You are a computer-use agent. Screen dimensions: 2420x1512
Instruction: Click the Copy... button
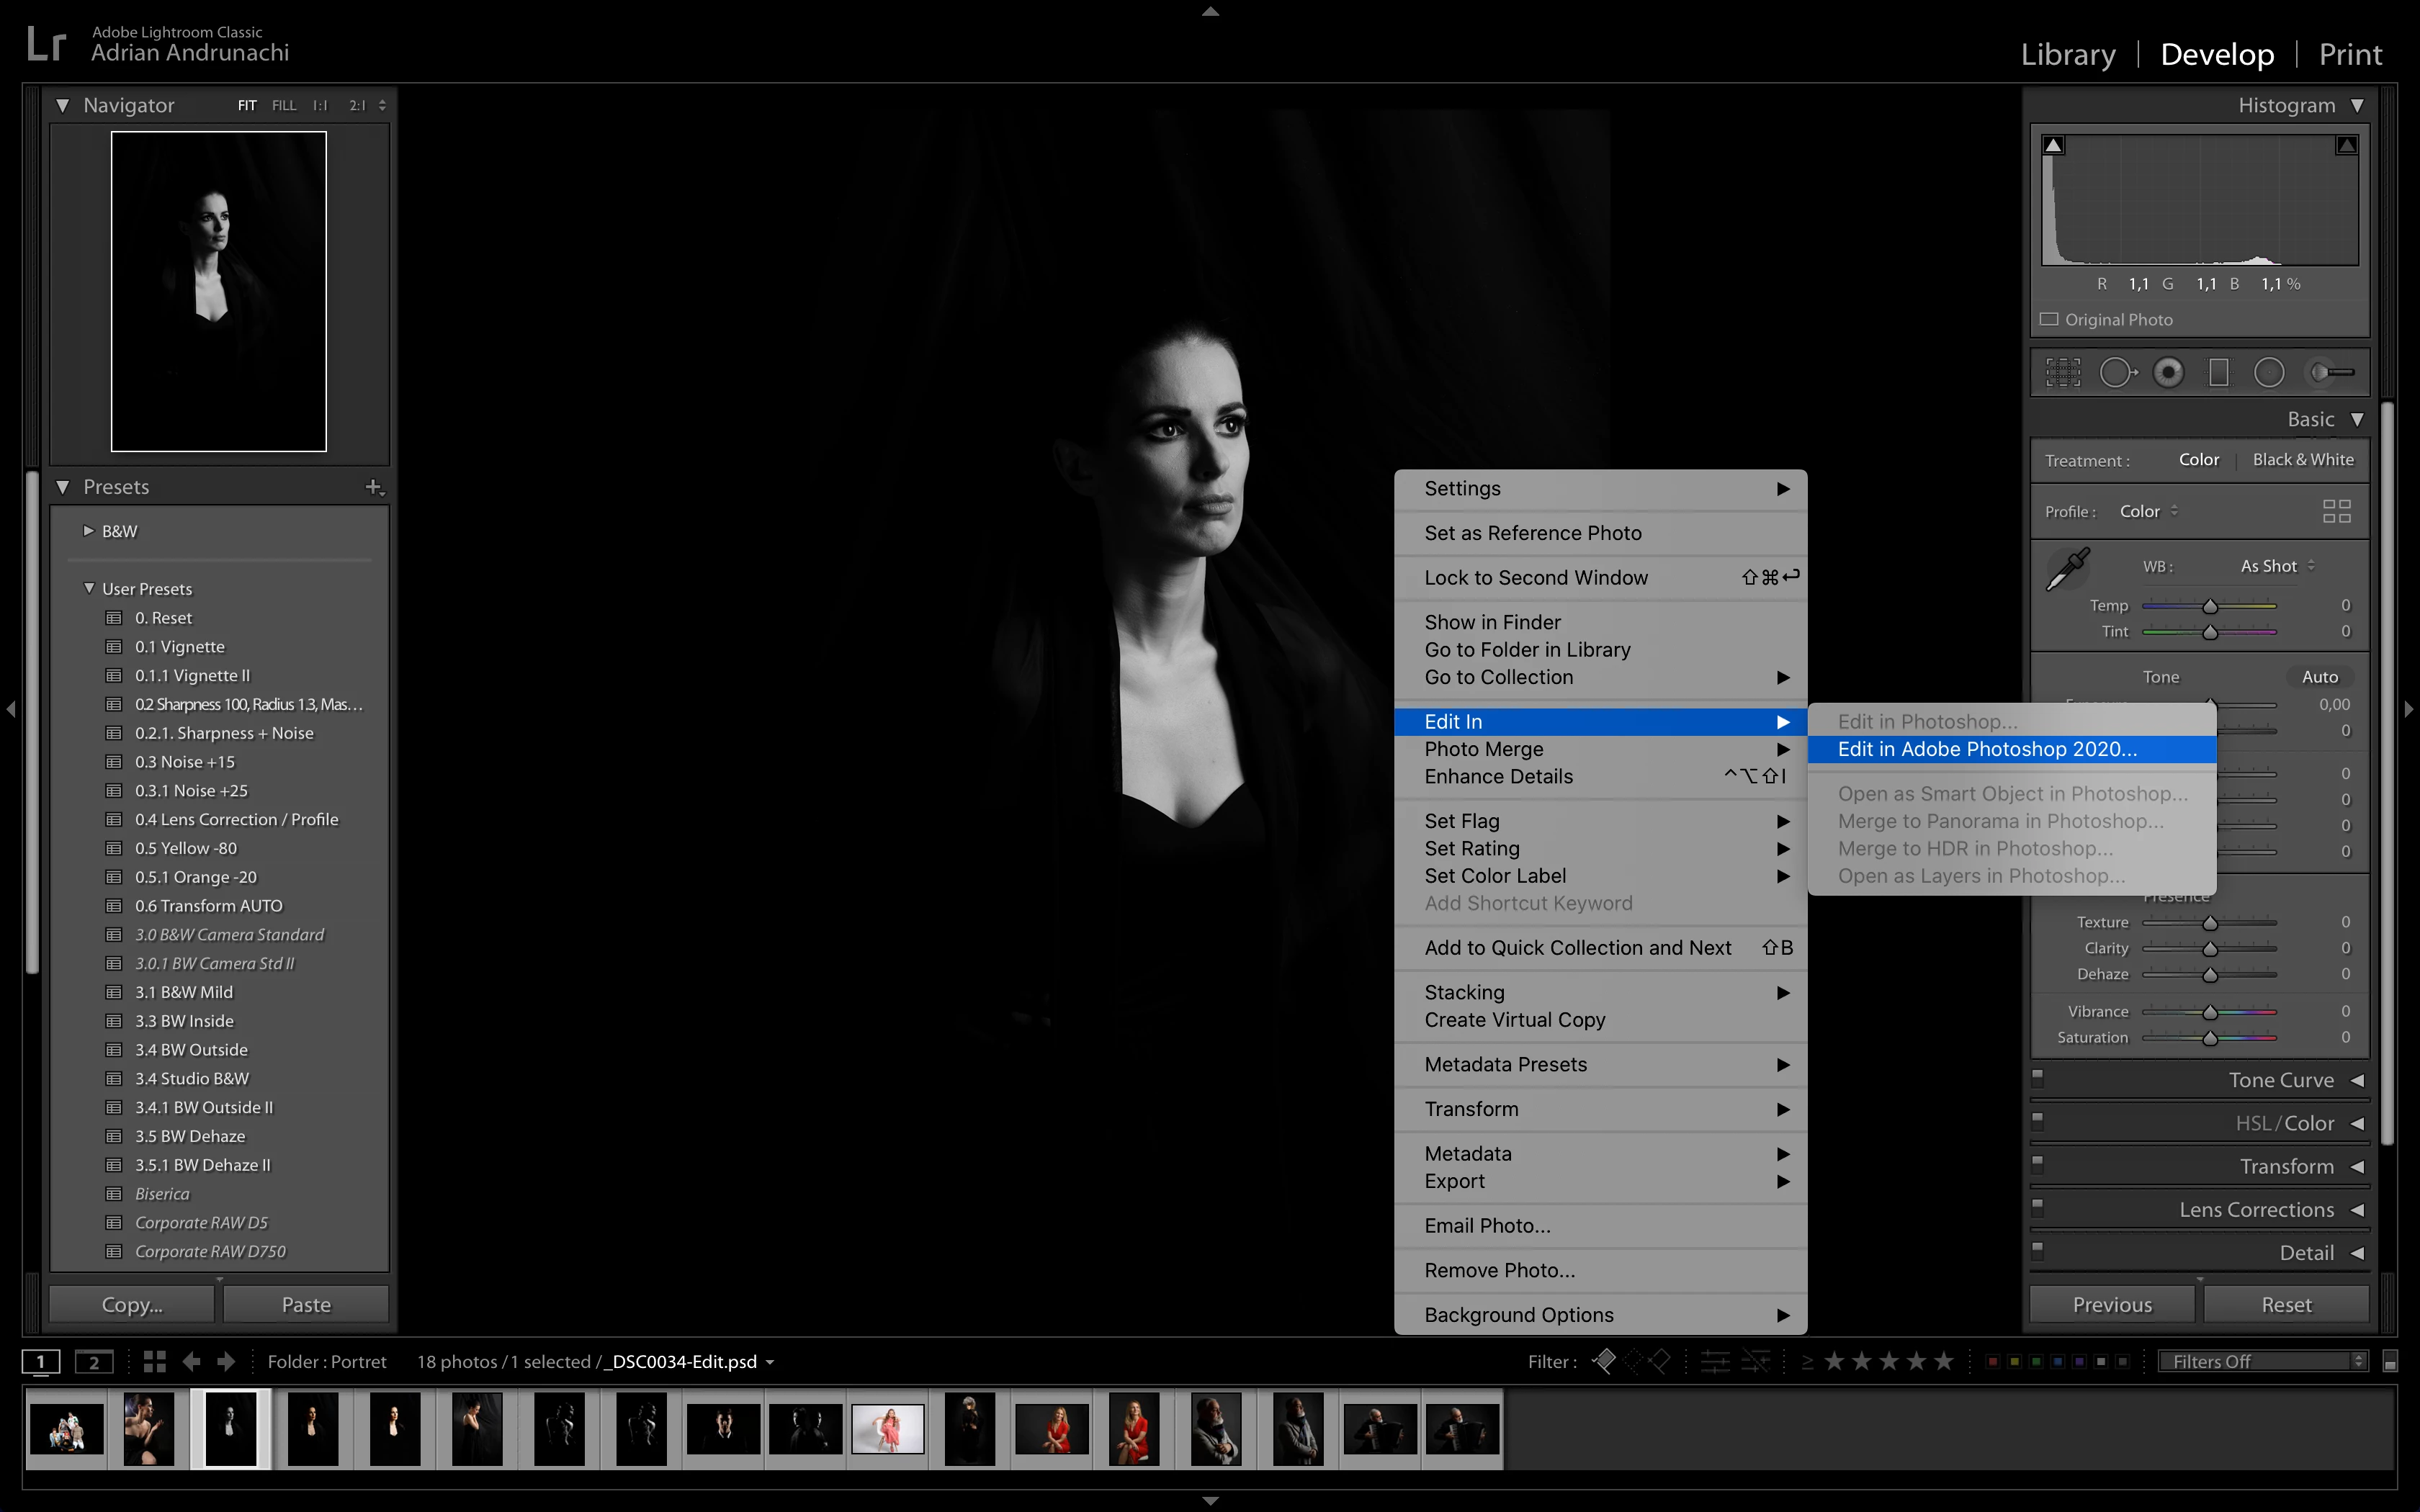pos(132,1304)
